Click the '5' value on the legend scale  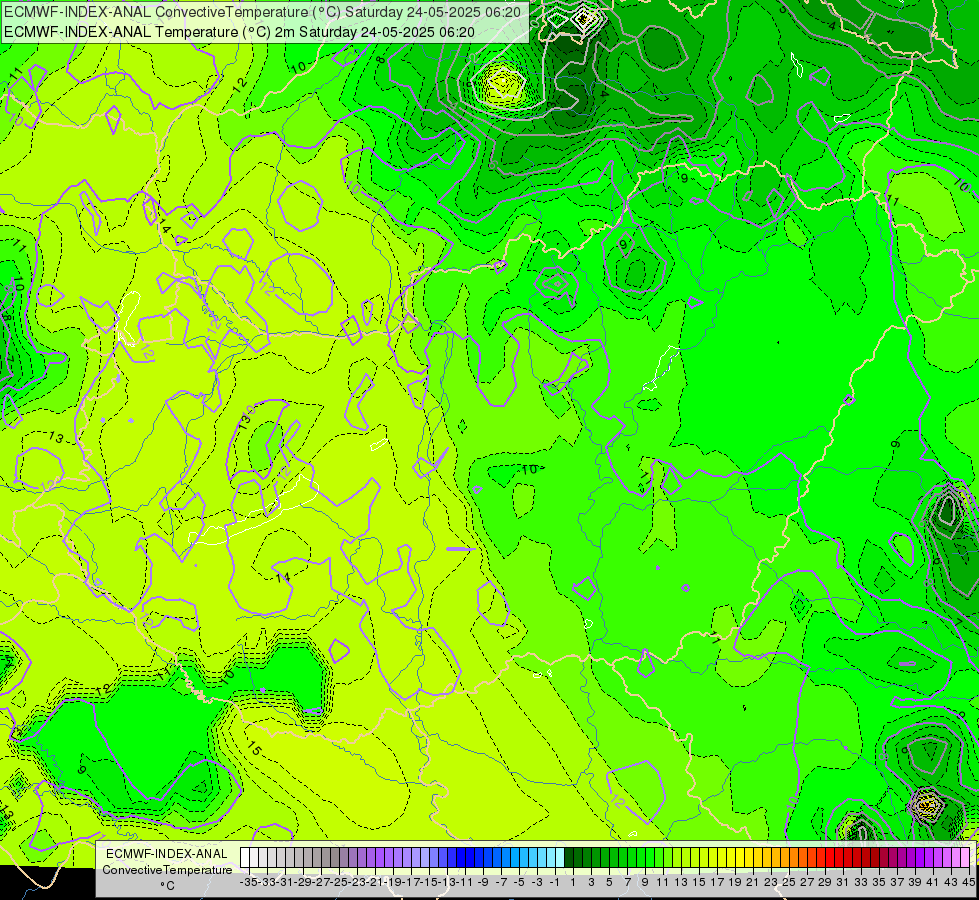coord(609,882)
